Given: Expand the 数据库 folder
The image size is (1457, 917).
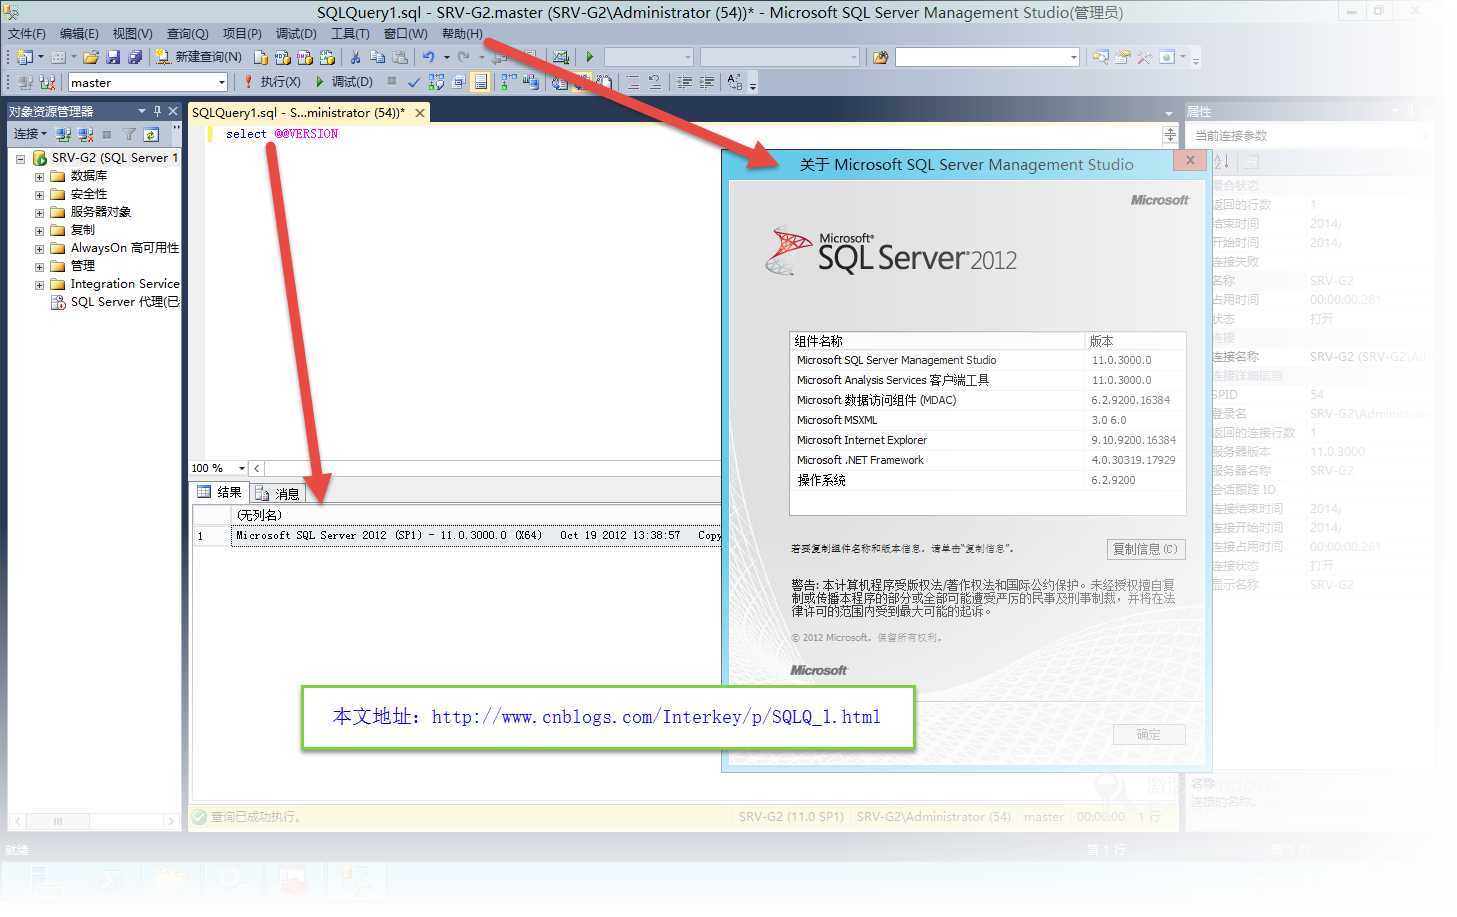Looking at the screenshot, I should coord(39,176).
